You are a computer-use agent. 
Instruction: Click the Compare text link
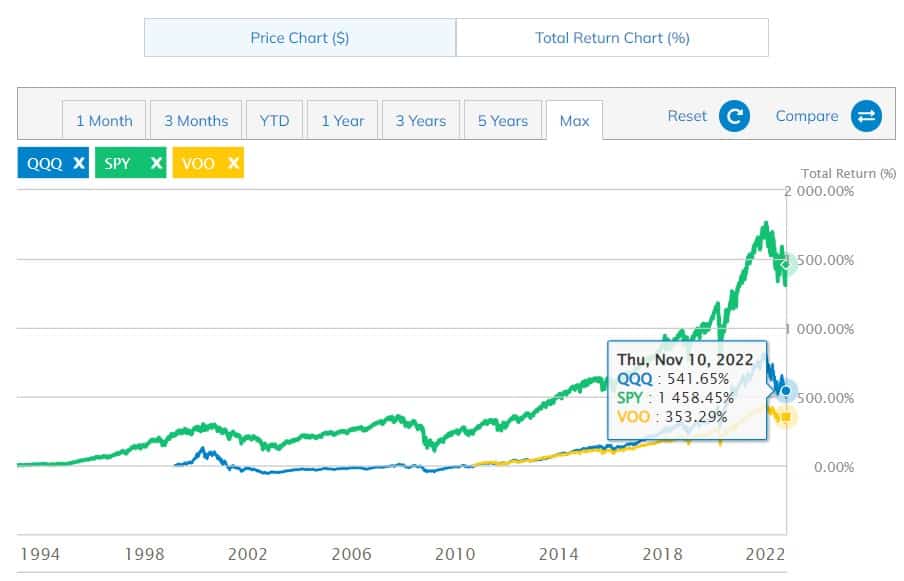(x=806, y=116)
